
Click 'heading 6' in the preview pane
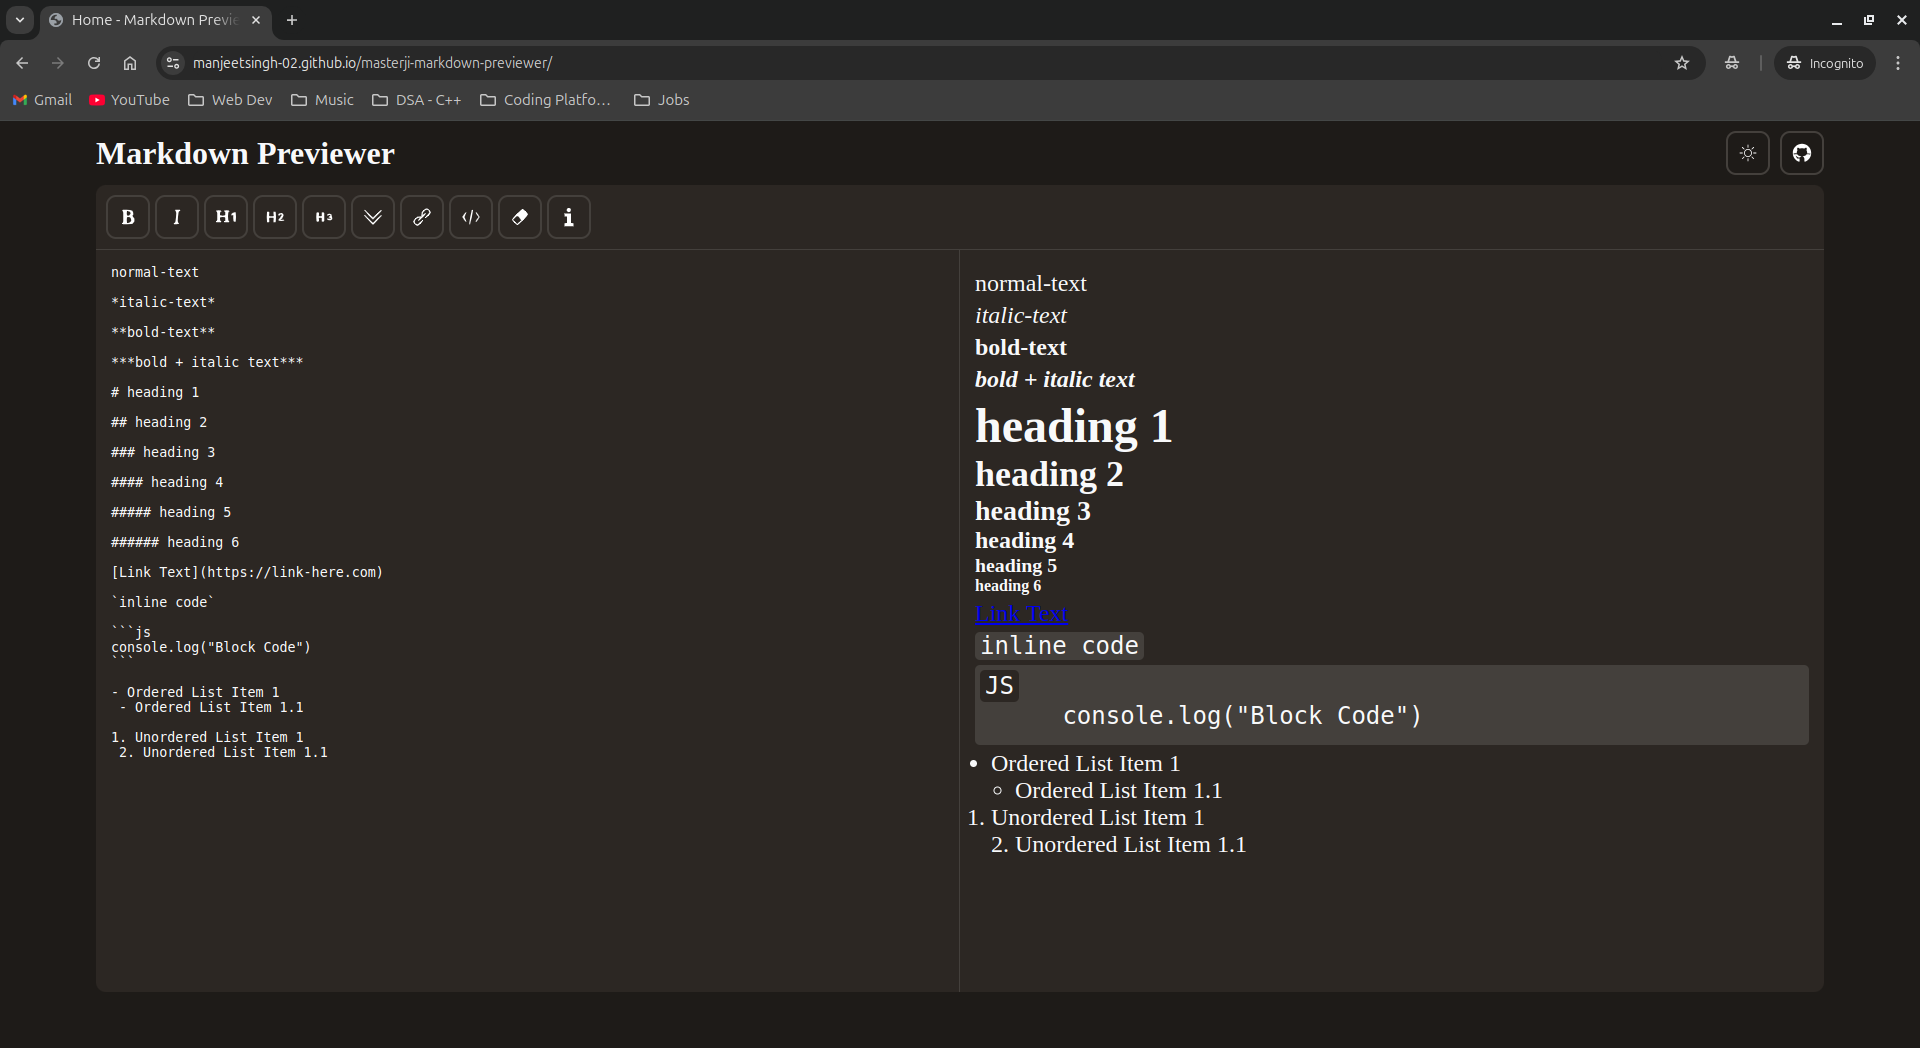click(1007, 586)
